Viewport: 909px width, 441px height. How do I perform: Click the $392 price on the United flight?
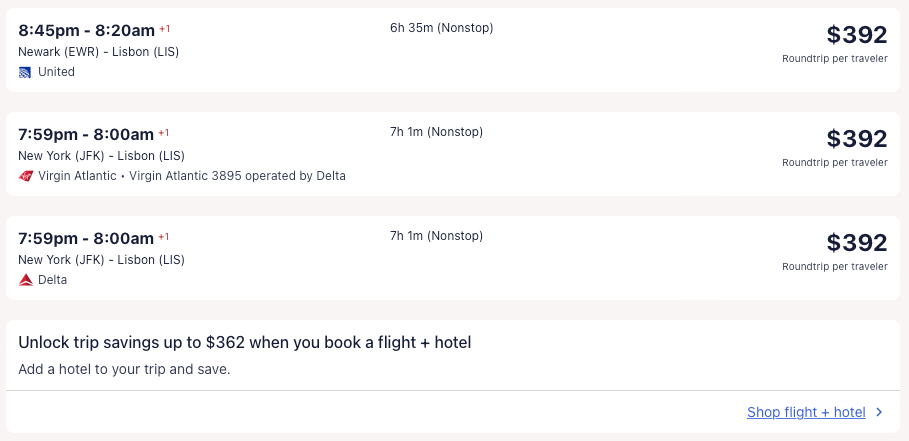pos(856,35)
